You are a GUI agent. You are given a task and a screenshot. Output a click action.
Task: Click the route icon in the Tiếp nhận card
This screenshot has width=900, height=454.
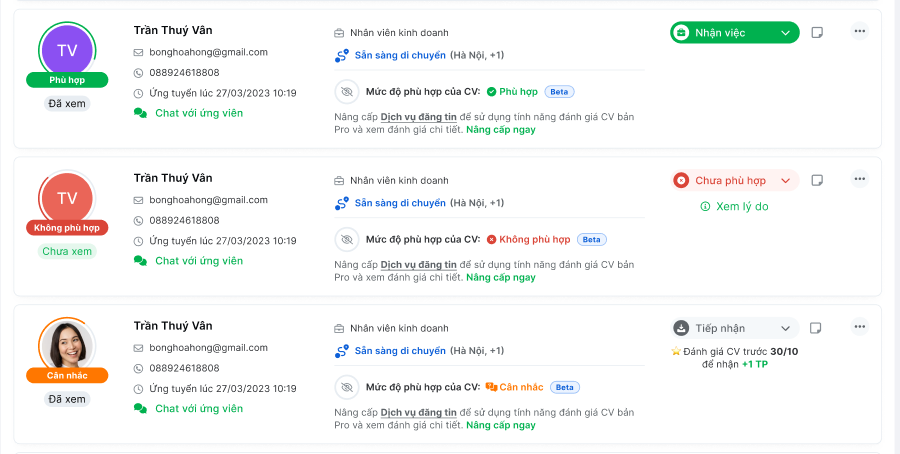(x=342, y=351)
